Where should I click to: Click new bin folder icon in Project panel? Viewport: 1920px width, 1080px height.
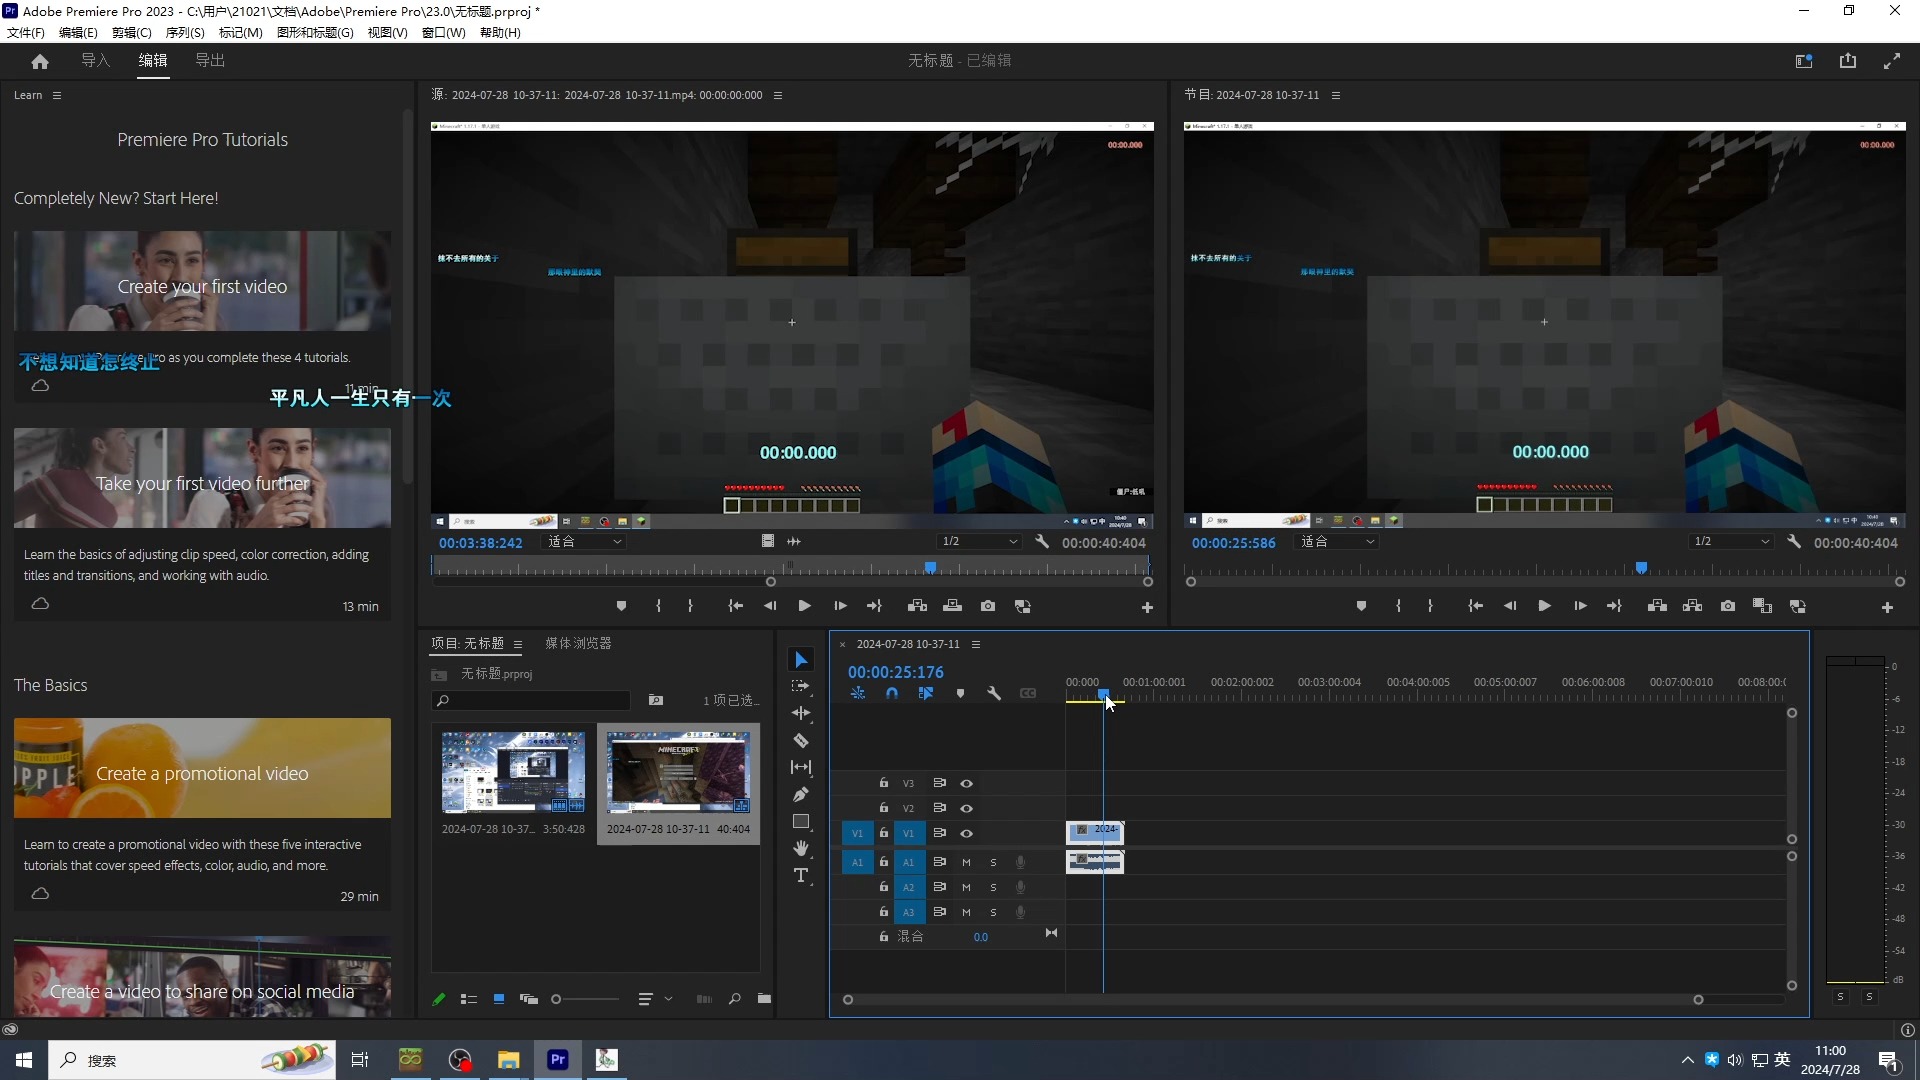tap(764, 999)
